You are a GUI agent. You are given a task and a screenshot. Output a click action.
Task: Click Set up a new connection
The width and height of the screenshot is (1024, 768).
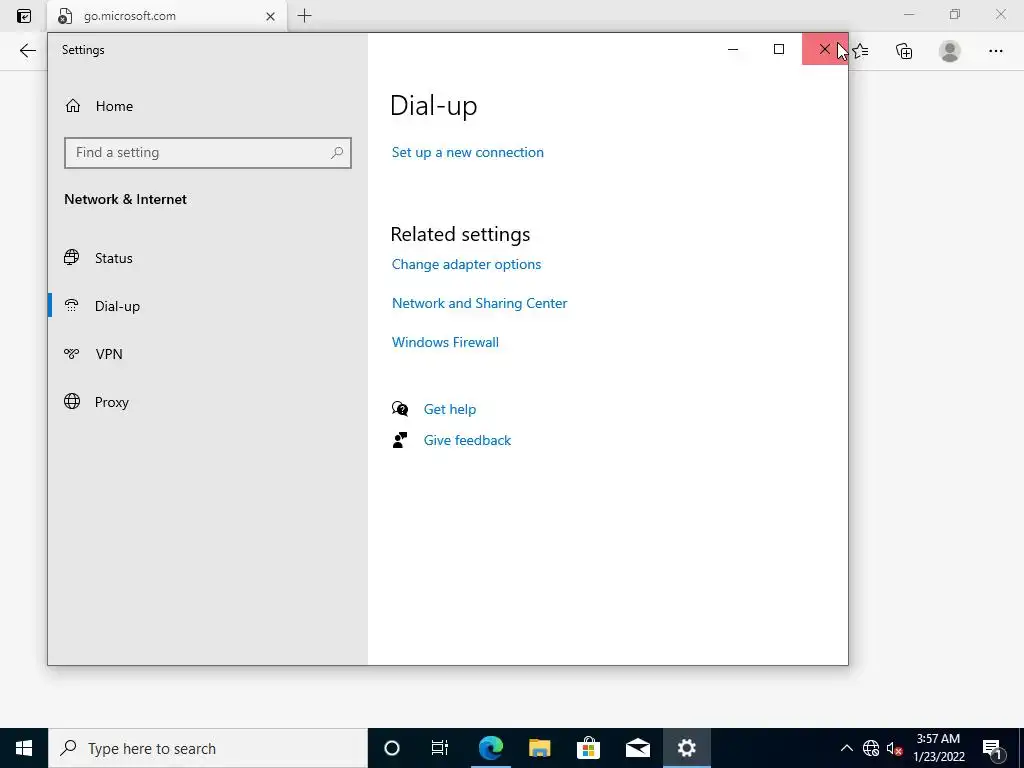pyautogui.click(x=468, y=152)
